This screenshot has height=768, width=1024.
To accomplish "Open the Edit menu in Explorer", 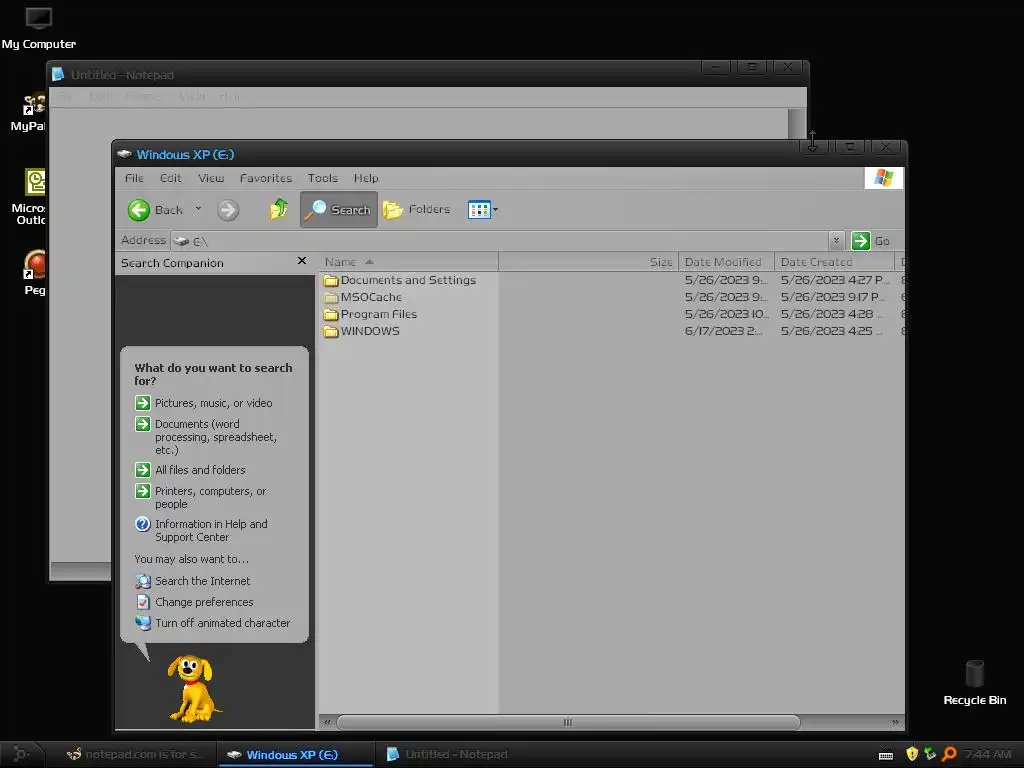I will [x=170, y=178].
